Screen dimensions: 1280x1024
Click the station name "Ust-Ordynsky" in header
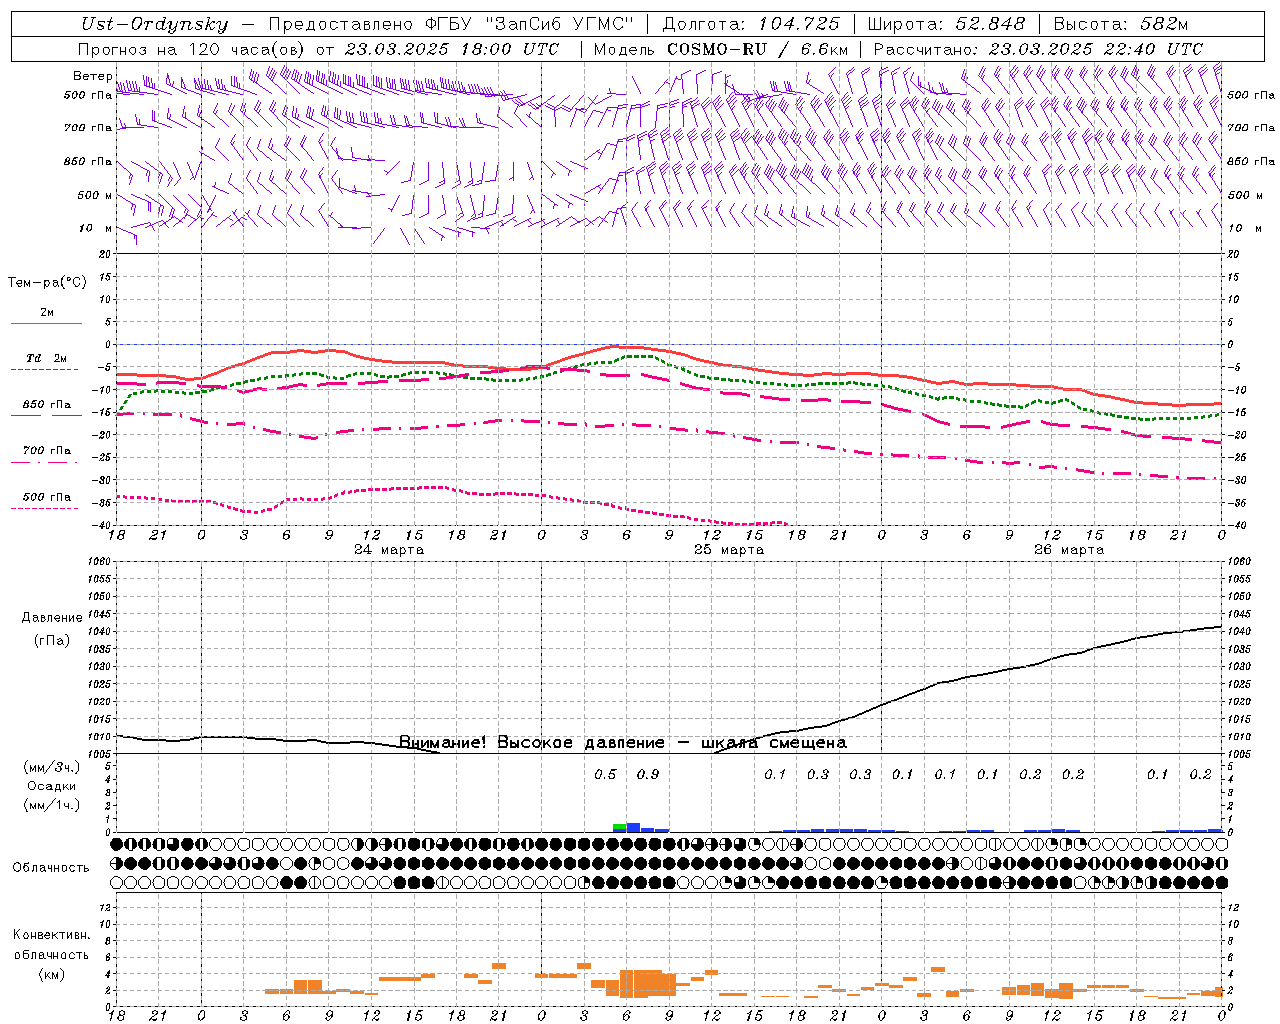154,25
